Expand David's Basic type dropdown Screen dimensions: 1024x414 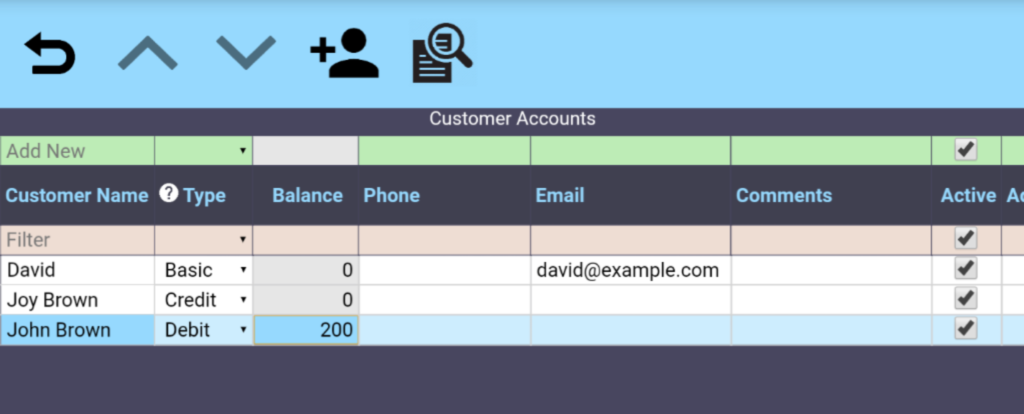[x=204, y=270]
